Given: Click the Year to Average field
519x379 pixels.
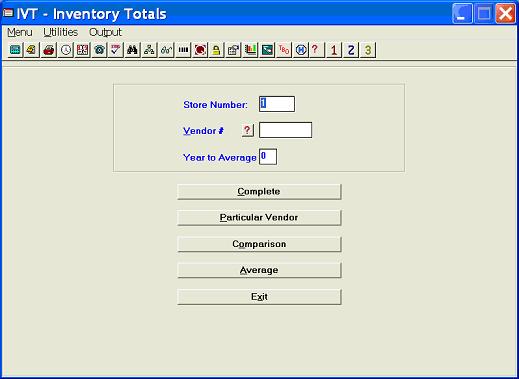Looking at the screenshot, I should [x=268, y=157].
